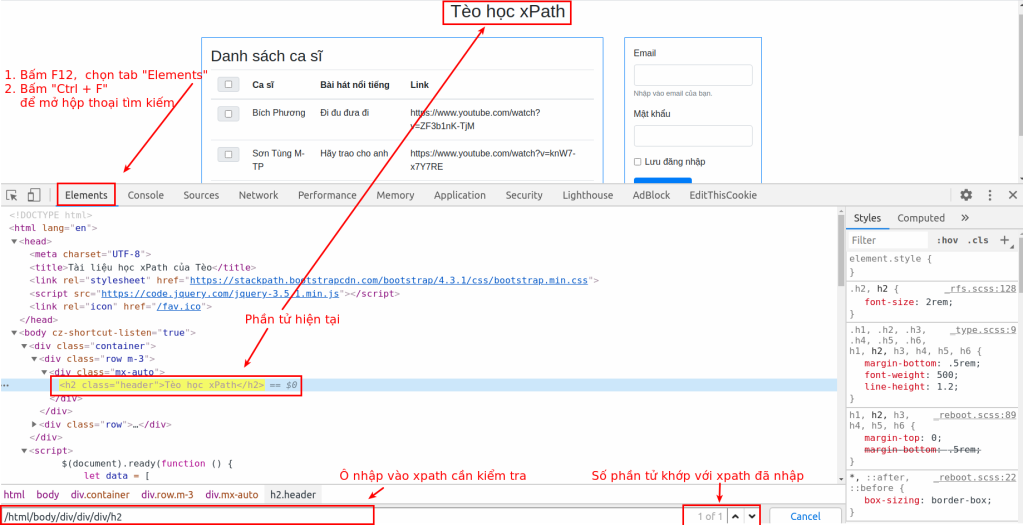
Task: Open the Performance tab
Action: 328,195
